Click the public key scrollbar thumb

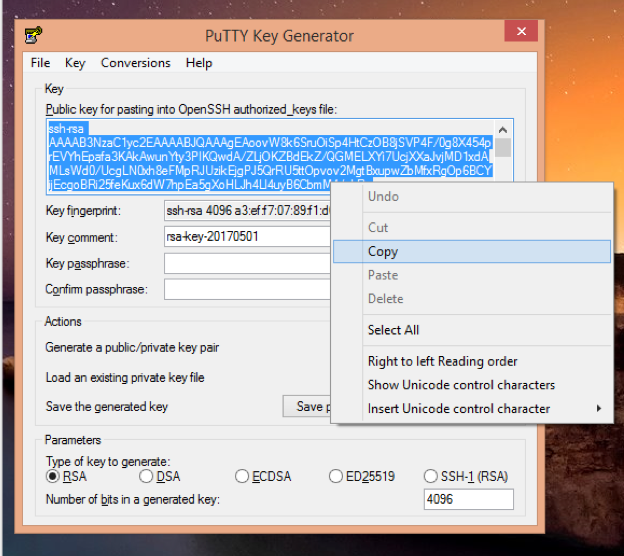coord(503,148)
